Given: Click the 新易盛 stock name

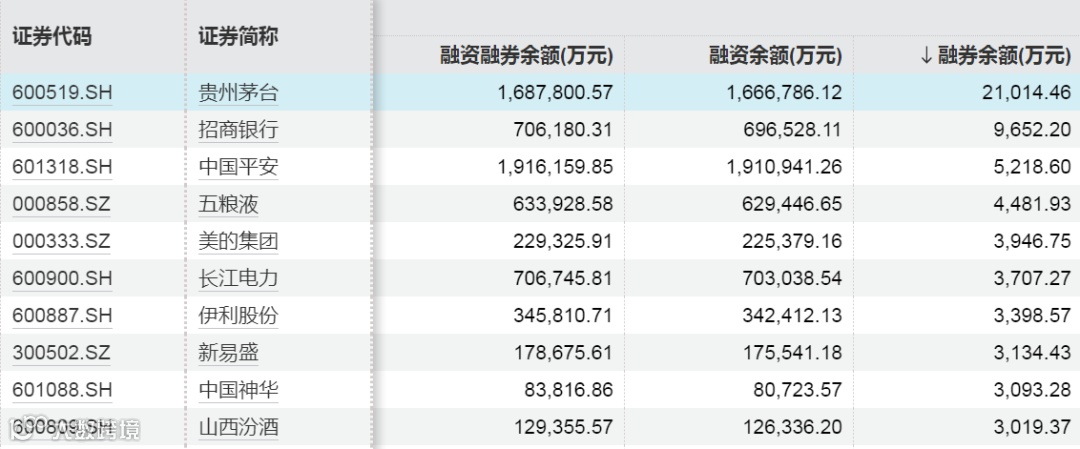Looking at the screenshot, I should [x=229, y=353].
